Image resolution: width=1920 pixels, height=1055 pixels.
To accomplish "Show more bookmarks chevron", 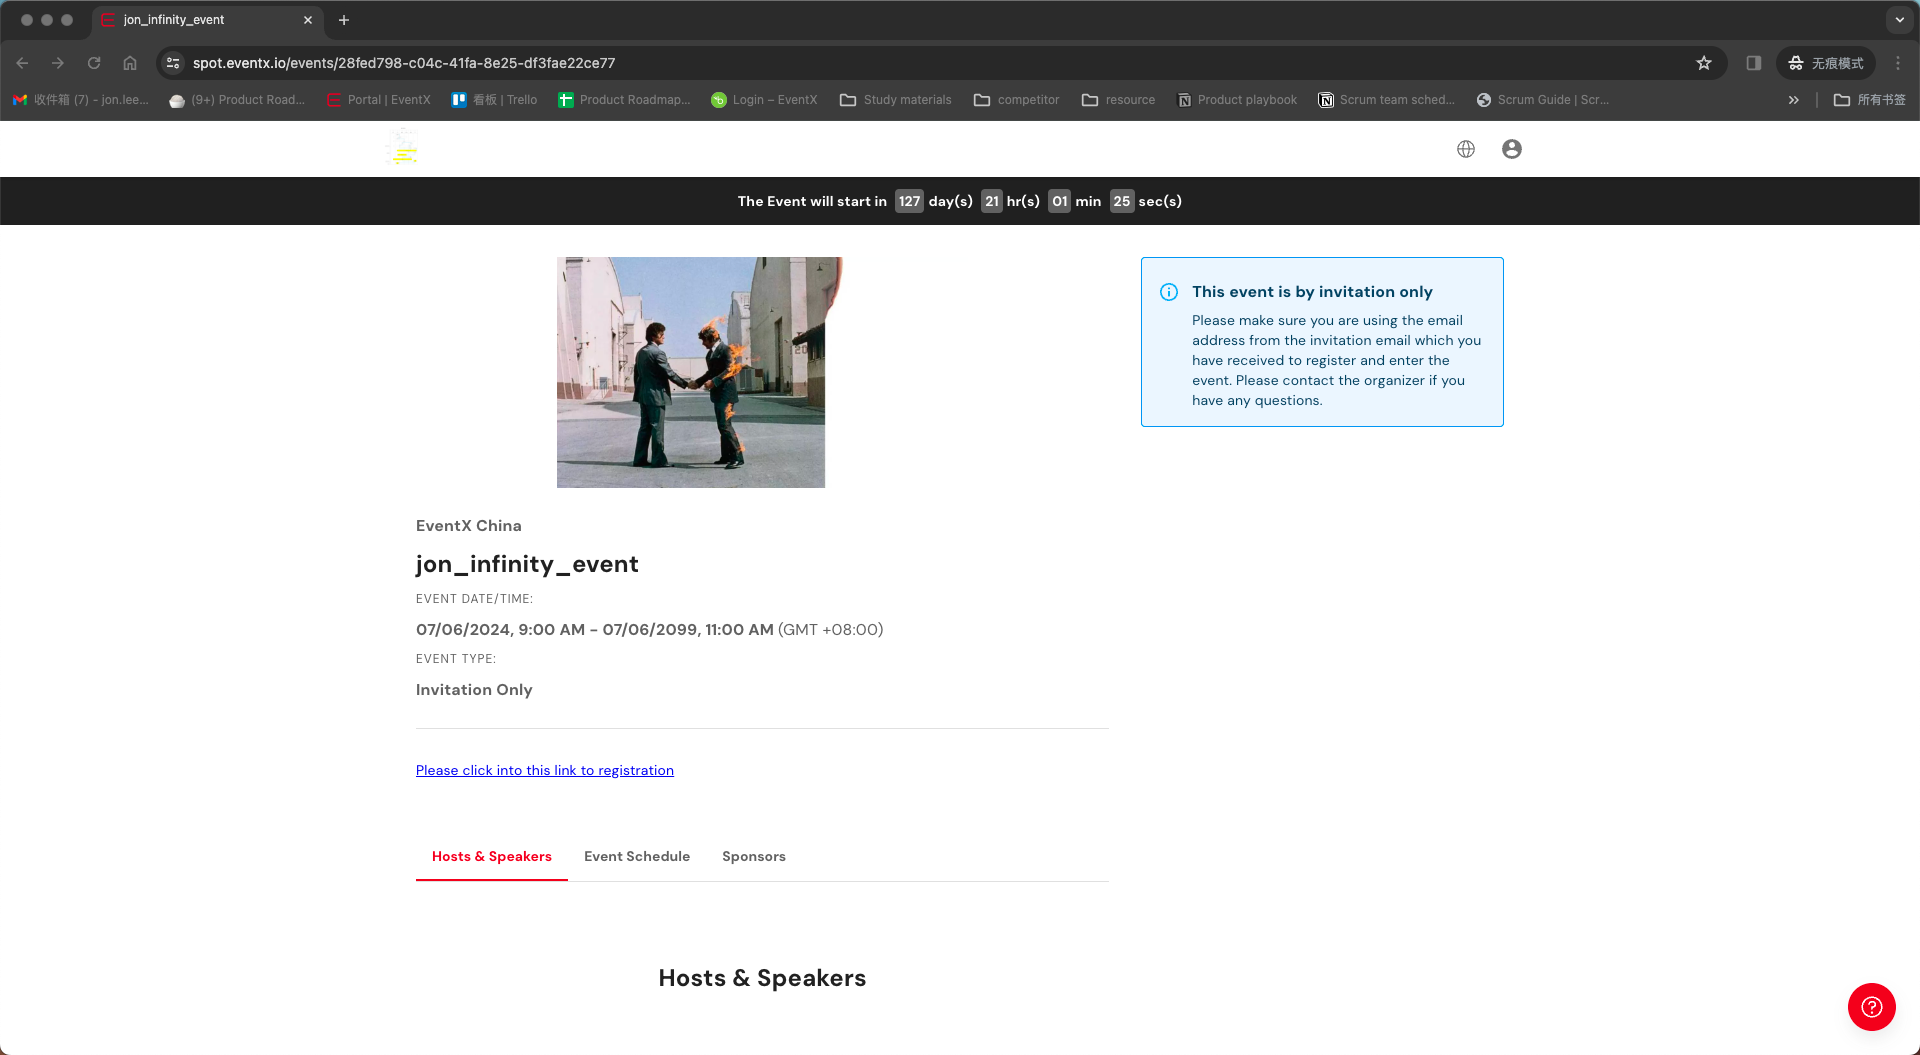I will coord(1794,100).
